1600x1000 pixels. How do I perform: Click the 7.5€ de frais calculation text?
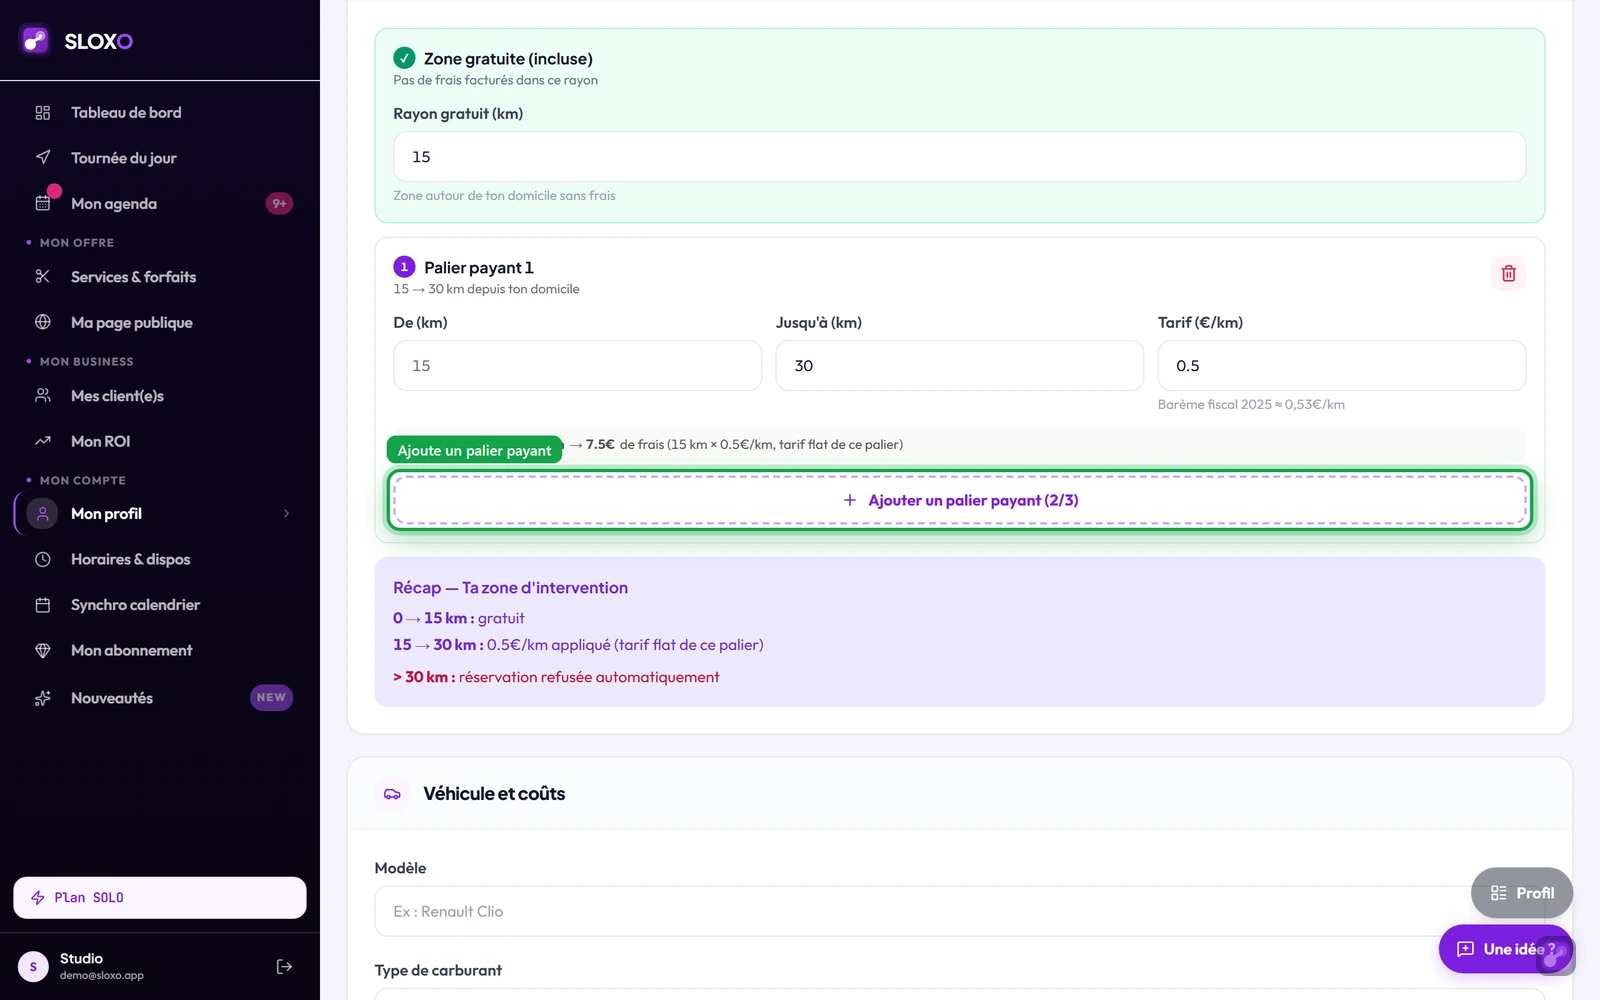click(736, 444)
